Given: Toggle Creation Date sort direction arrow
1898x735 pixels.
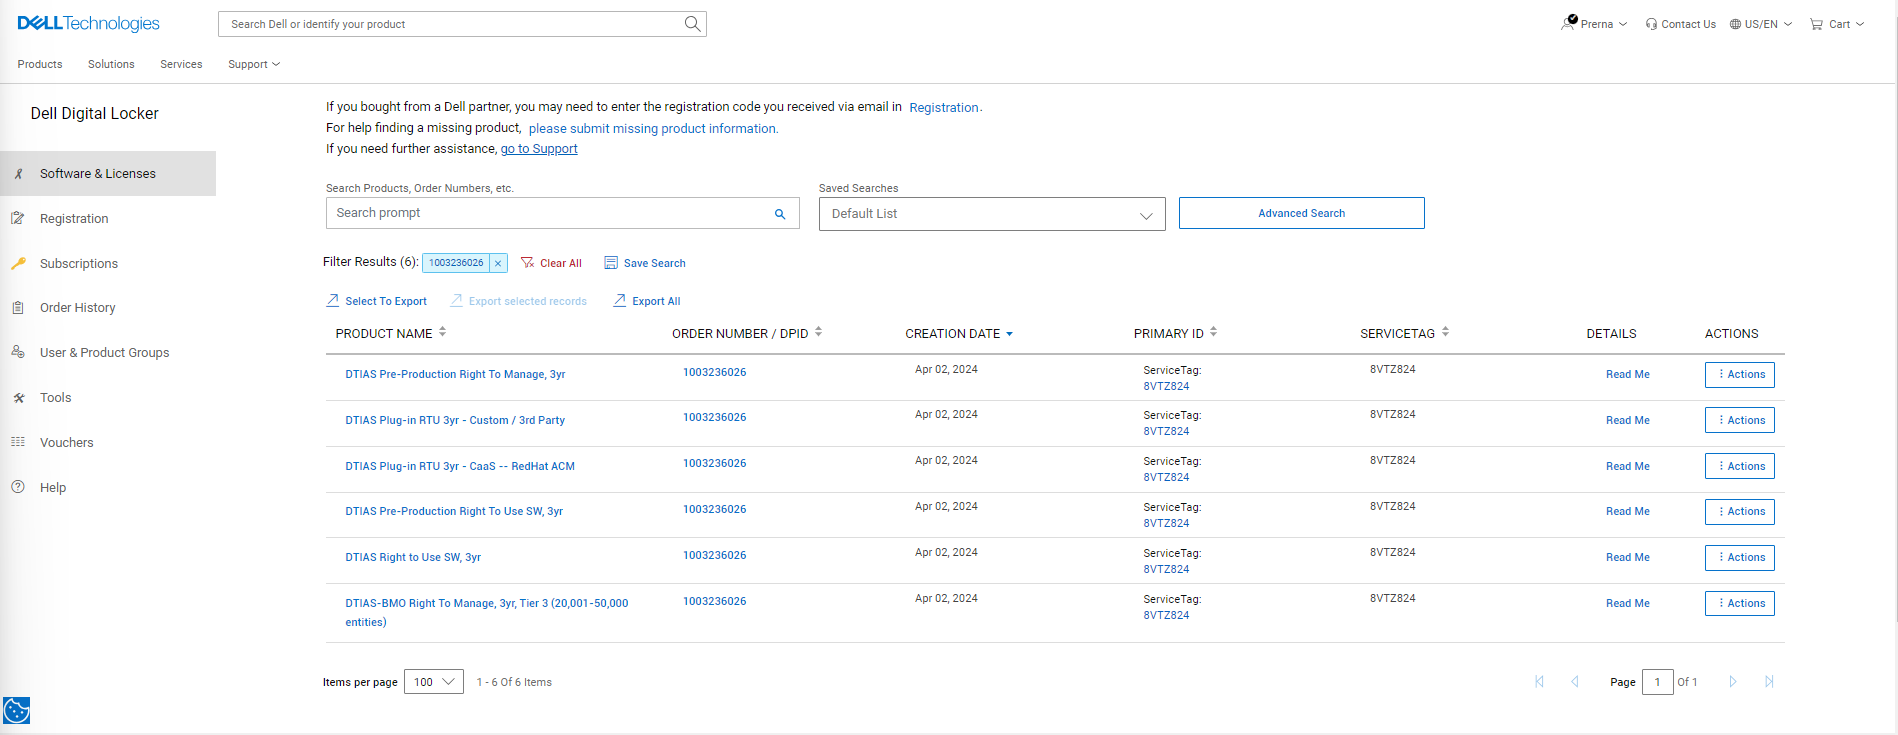Looking at the screenshot, I should pyautogui.click(x=1009, y=334).
